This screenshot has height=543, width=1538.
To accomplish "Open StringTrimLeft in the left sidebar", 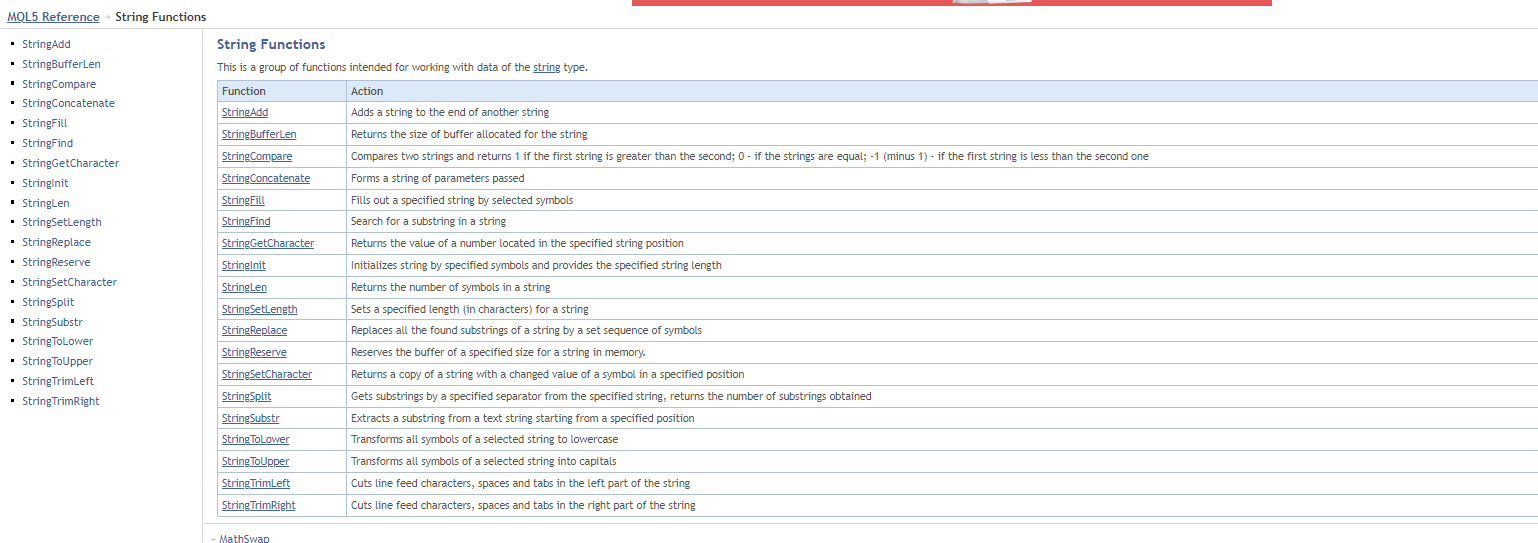I will [x=58, y=381].
